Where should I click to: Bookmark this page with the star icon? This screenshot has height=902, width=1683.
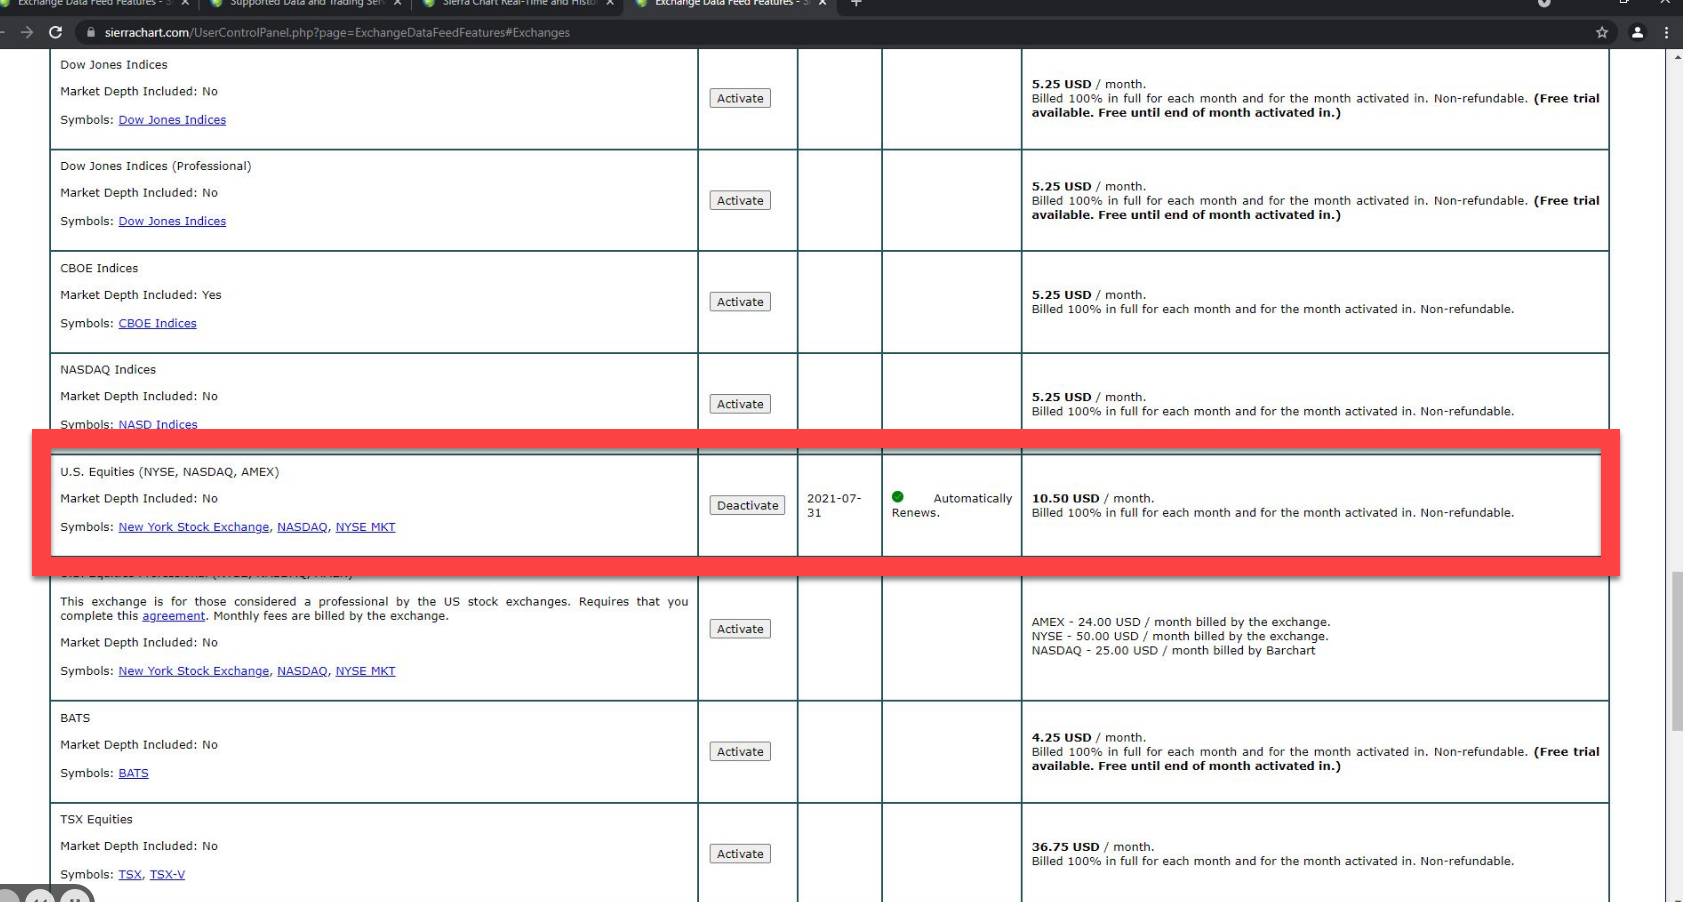pos(1602,32)
